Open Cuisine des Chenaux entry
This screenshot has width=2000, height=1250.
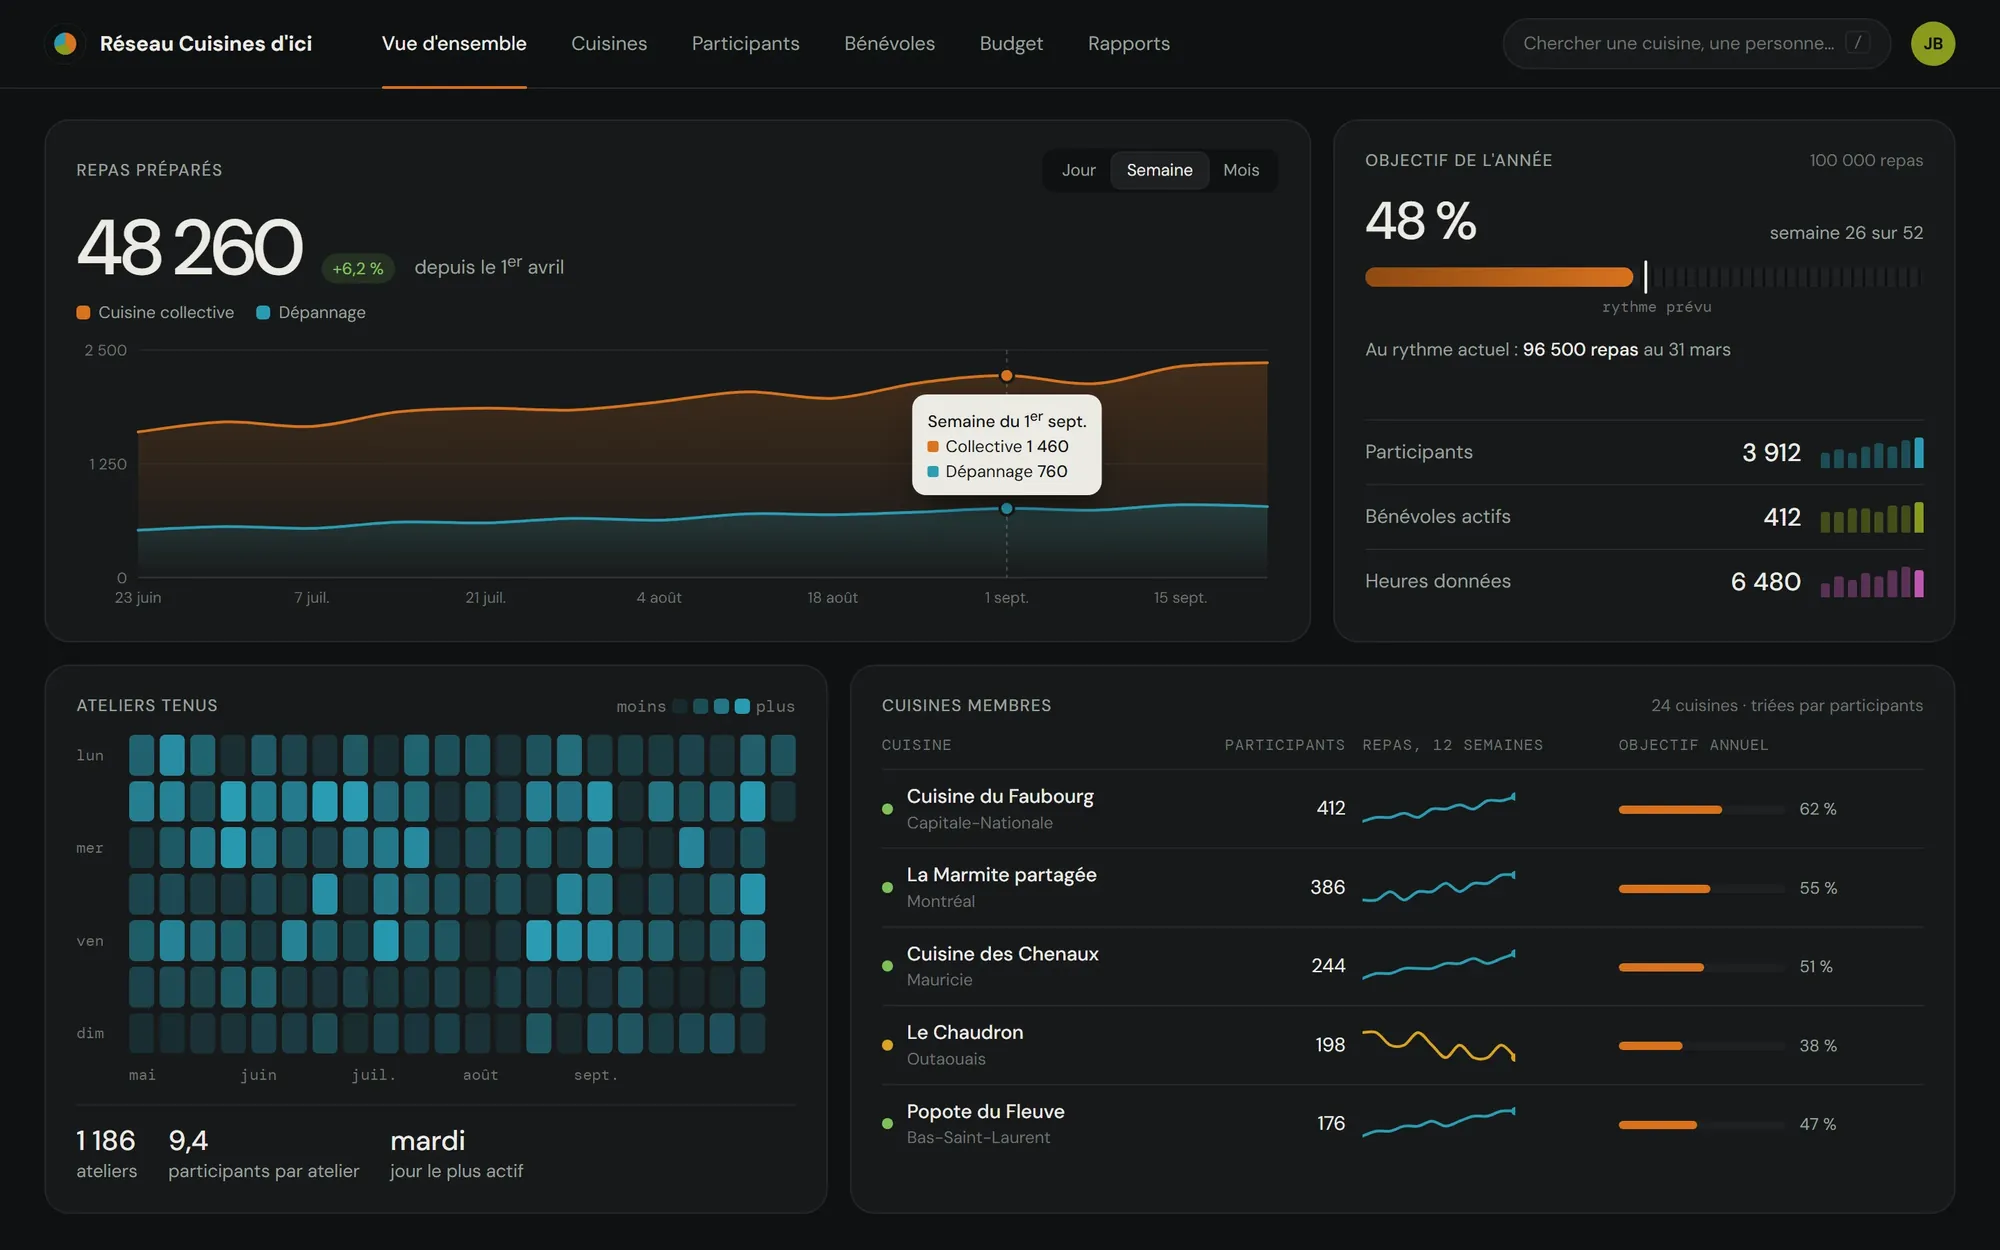point(1402,966)
